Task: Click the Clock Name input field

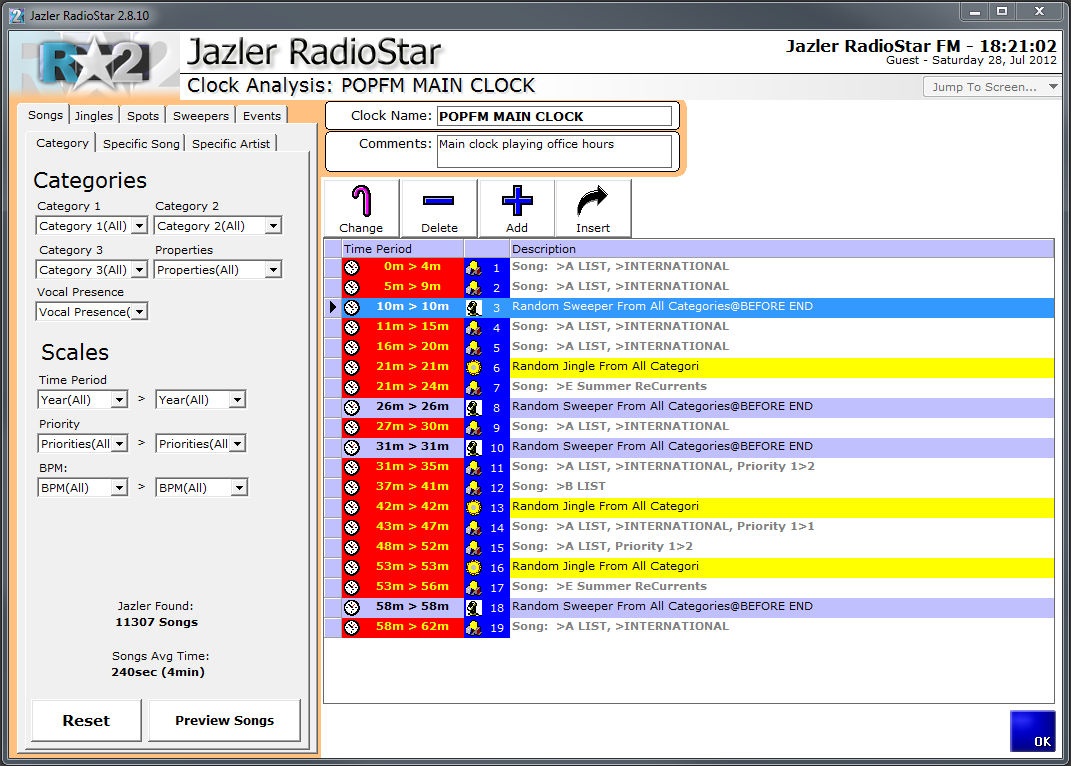Action: pyautogui.click(x=554, y=116)
